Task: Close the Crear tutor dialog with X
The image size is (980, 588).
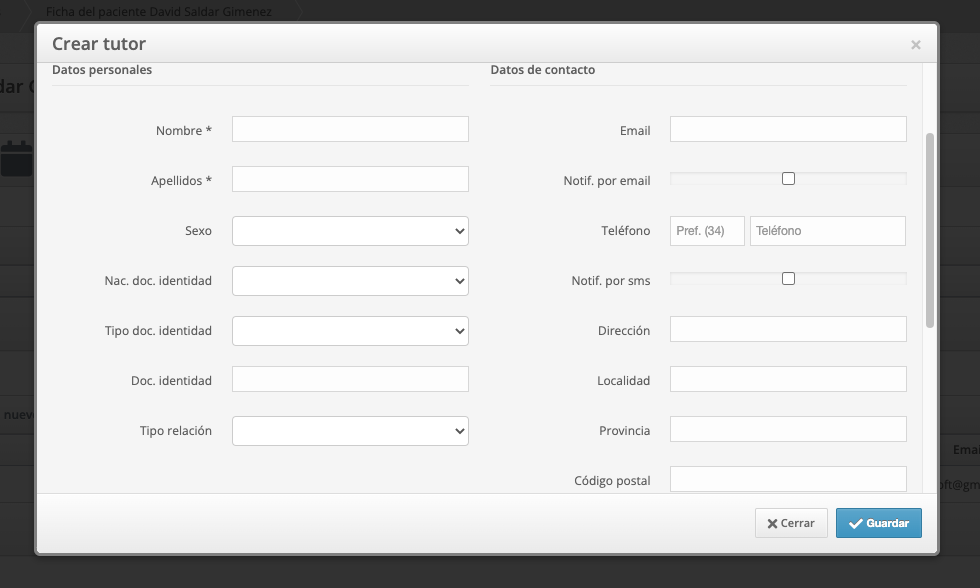Action: click(x=916, y=45)
